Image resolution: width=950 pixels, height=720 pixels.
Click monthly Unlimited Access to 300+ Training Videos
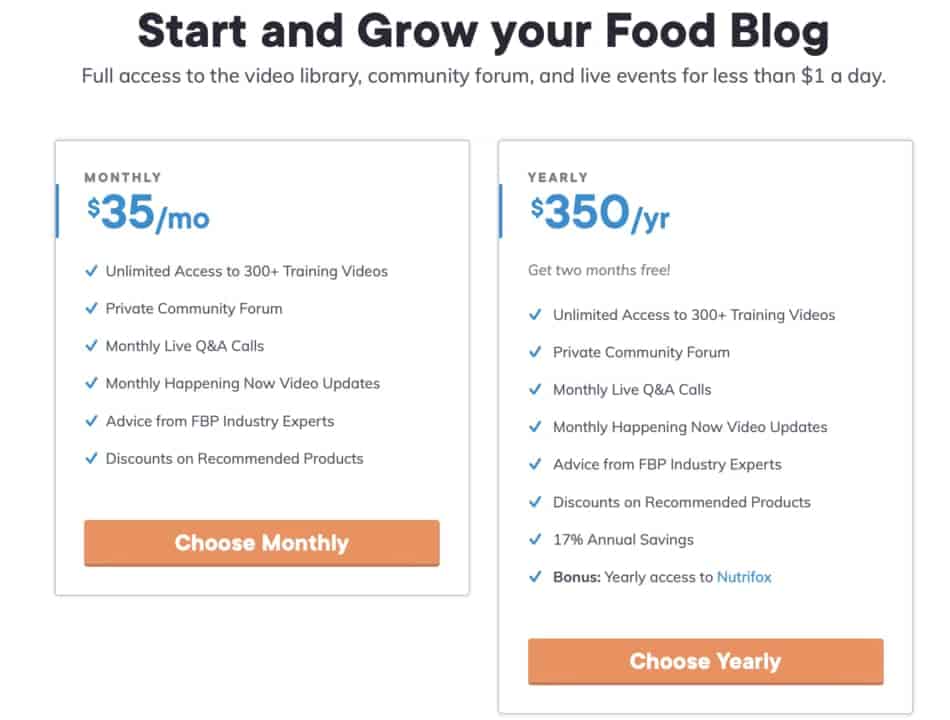pos(247,271)
